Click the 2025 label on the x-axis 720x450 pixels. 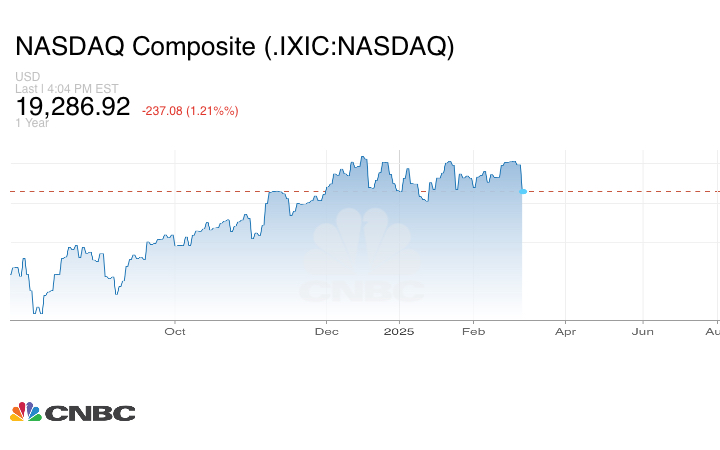click(399, 330)
